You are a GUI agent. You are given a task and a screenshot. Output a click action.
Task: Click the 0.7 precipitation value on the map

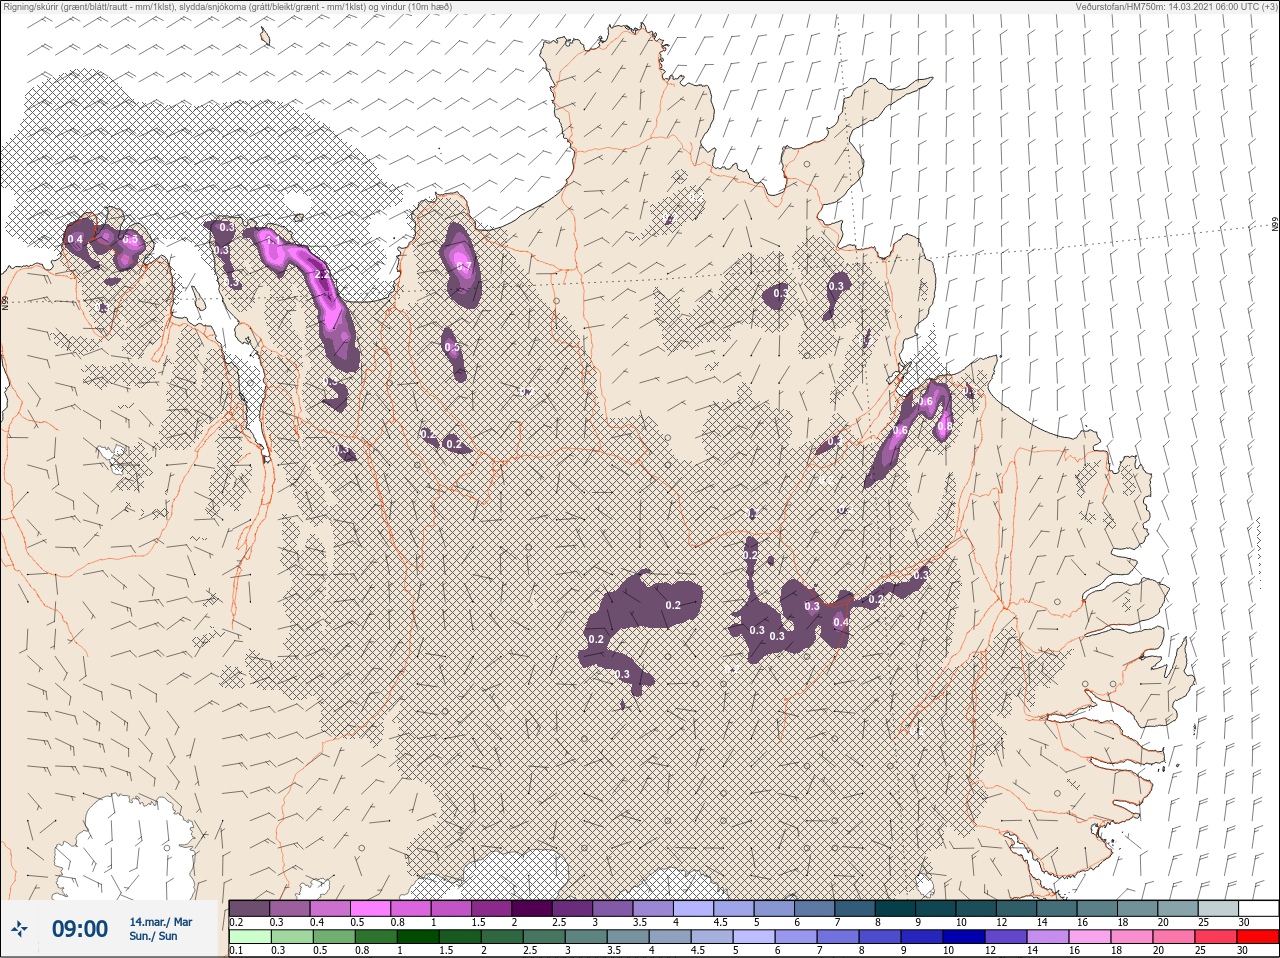(x=464, y=266)
